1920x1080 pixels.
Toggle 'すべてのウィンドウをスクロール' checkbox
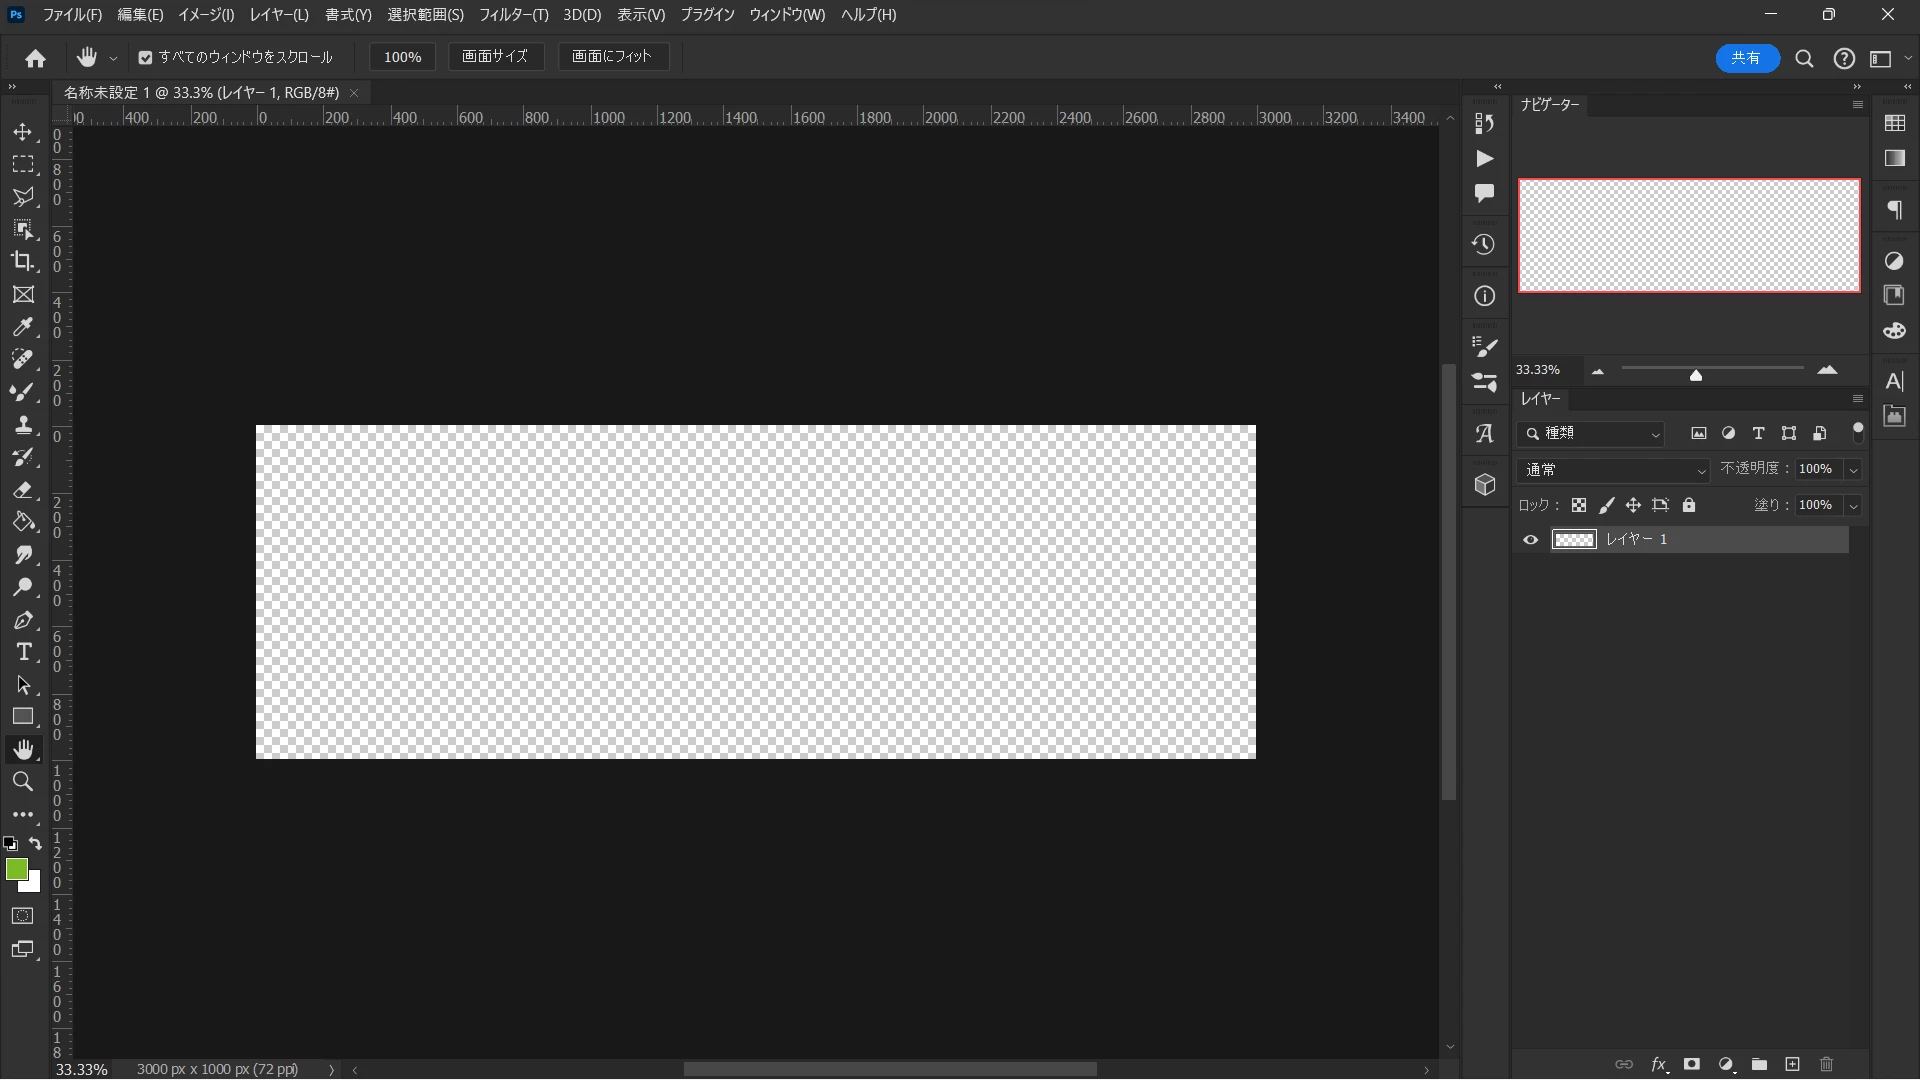(x=146, y=58)
